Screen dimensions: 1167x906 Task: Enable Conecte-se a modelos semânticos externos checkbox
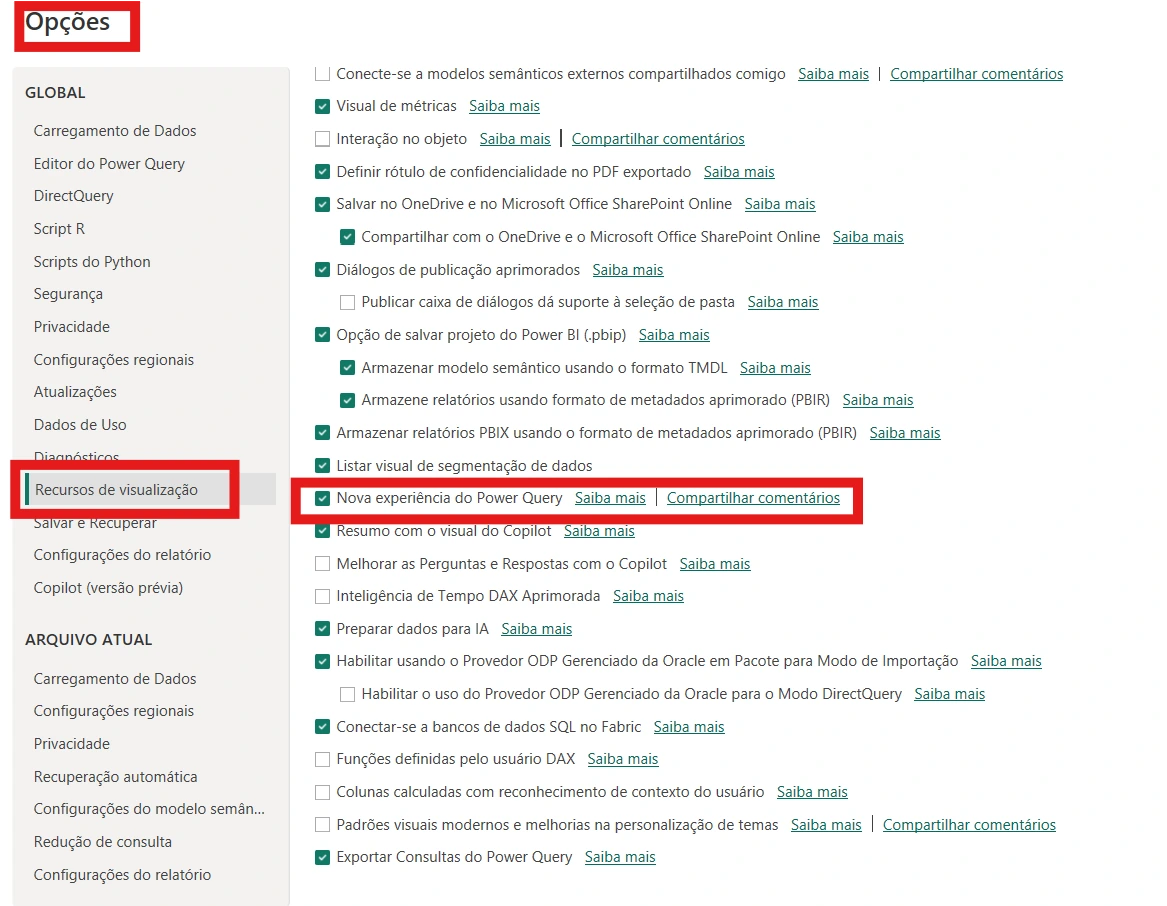(x=322, y=74)
